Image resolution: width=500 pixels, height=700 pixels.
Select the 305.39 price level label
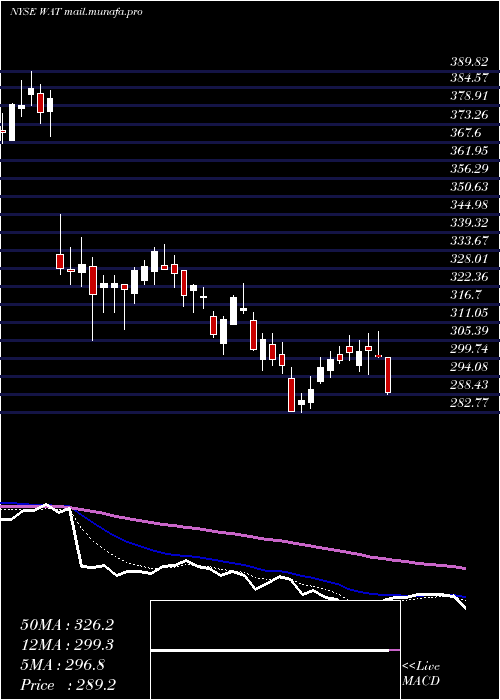pos(469,331)
